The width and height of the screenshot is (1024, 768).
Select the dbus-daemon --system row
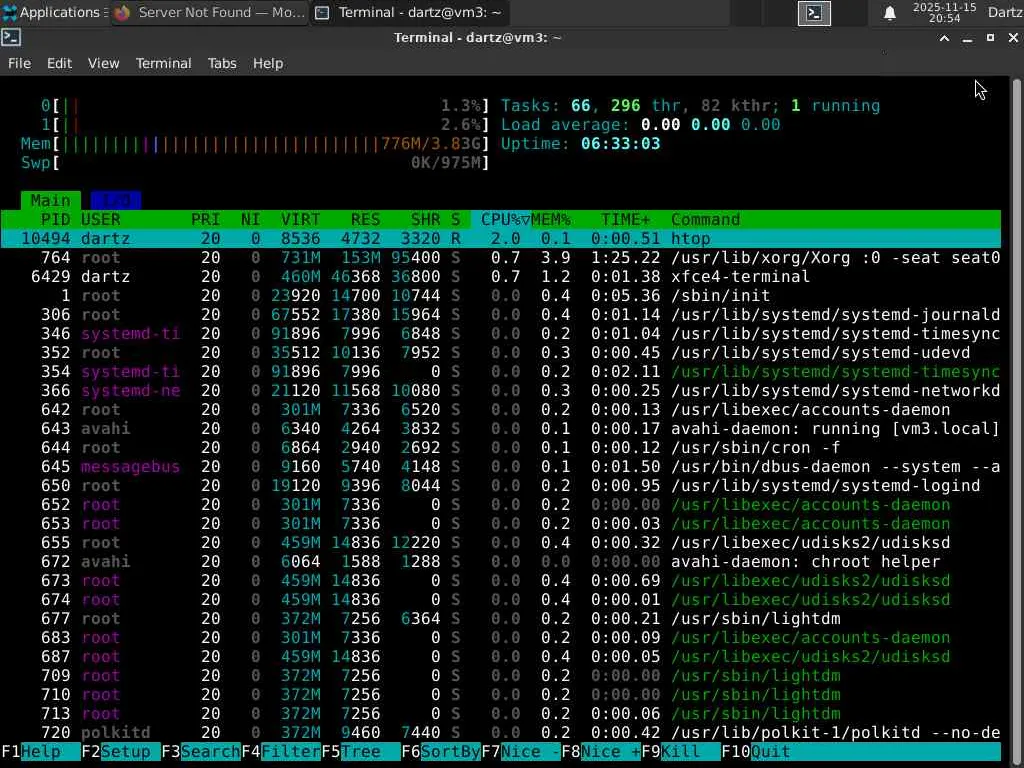coord(501,466)
